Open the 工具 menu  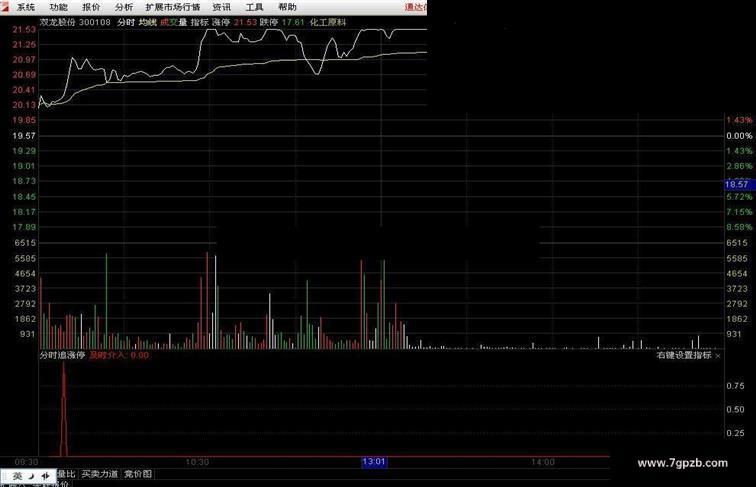(254, 7)
